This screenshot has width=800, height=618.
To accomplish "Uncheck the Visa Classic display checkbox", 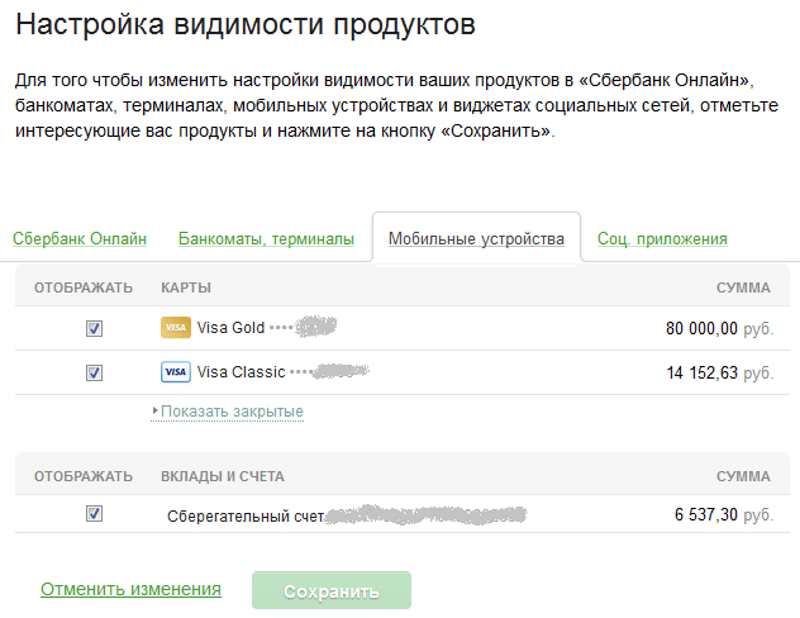I will 94,373.
